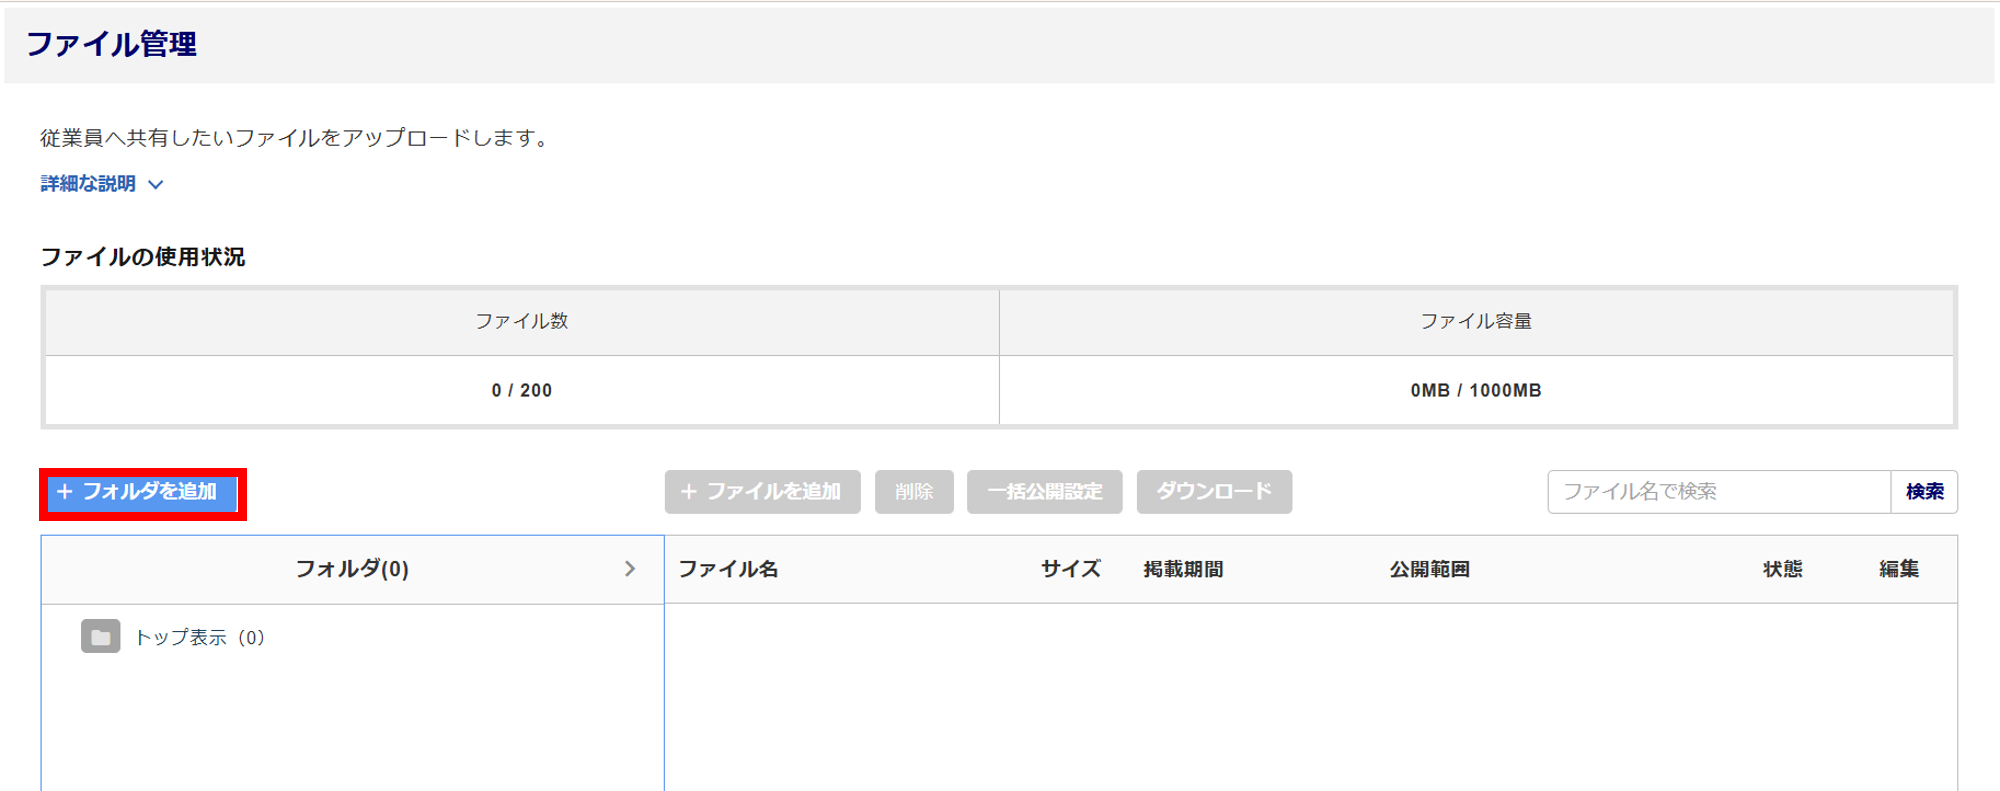This screenshot has width=2000, height=791.
Task: Click the フォルダを追加 button
Action: click(x=143, y=492)
